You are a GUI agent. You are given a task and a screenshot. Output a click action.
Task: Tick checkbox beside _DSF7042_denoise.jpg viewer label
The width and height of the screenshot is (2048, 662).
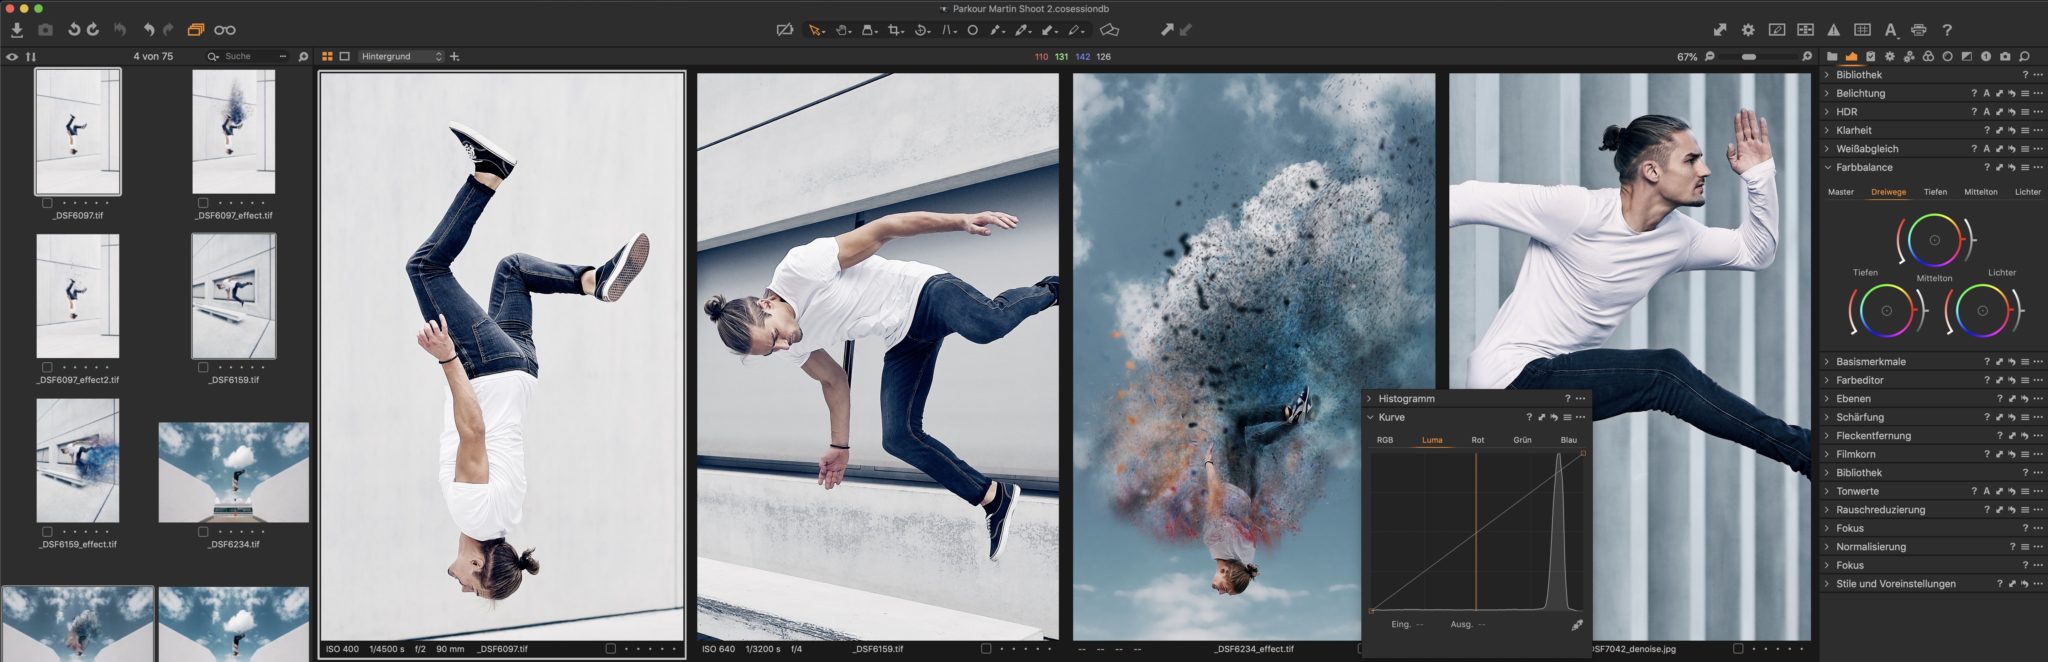coord(1738,649)
